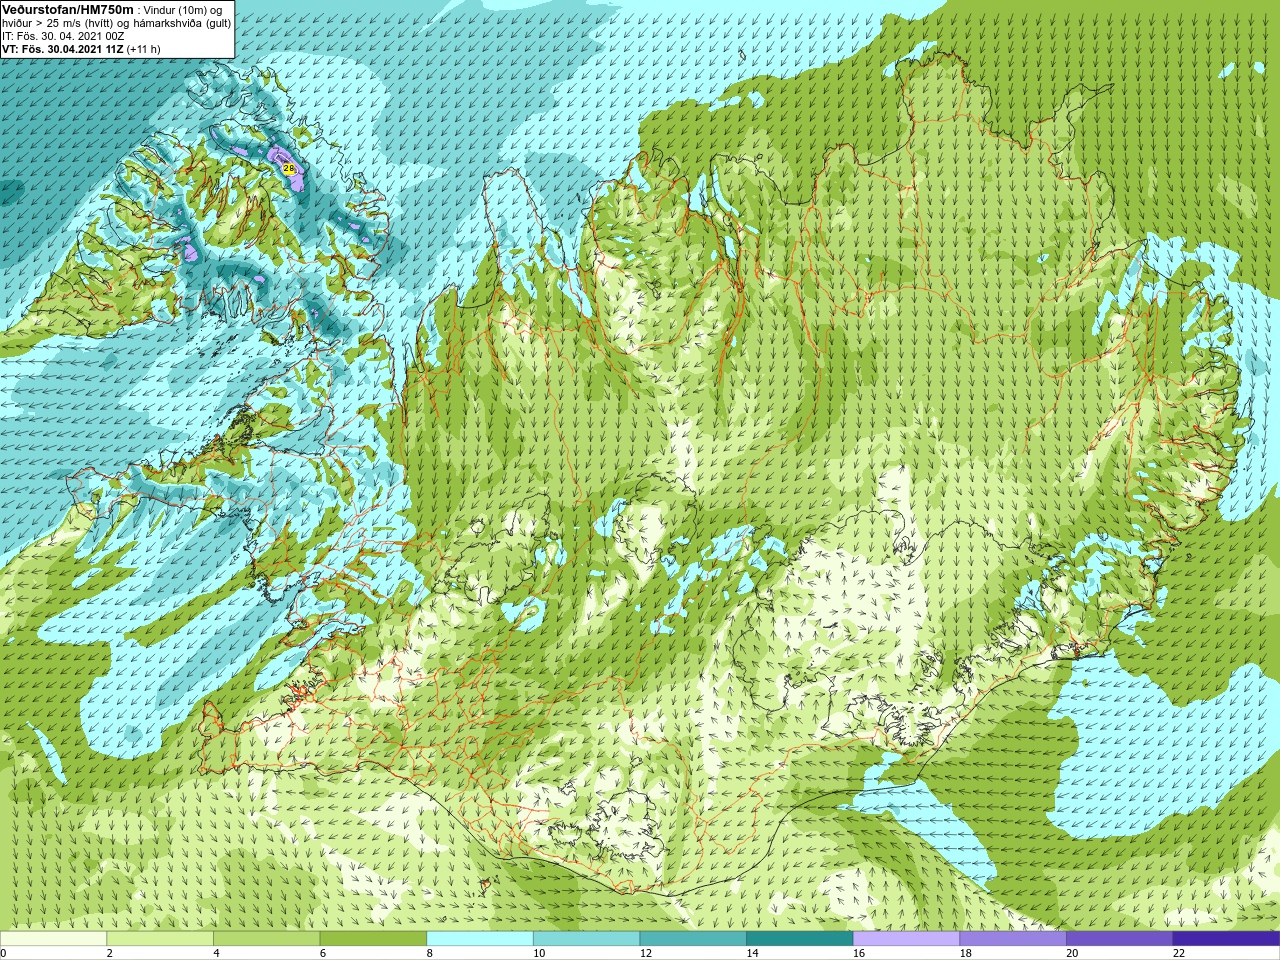This screenshot has width=1280, height=960.
Task: Select the dark indigo above-22 legend swatch
Action: (1226, 938)
